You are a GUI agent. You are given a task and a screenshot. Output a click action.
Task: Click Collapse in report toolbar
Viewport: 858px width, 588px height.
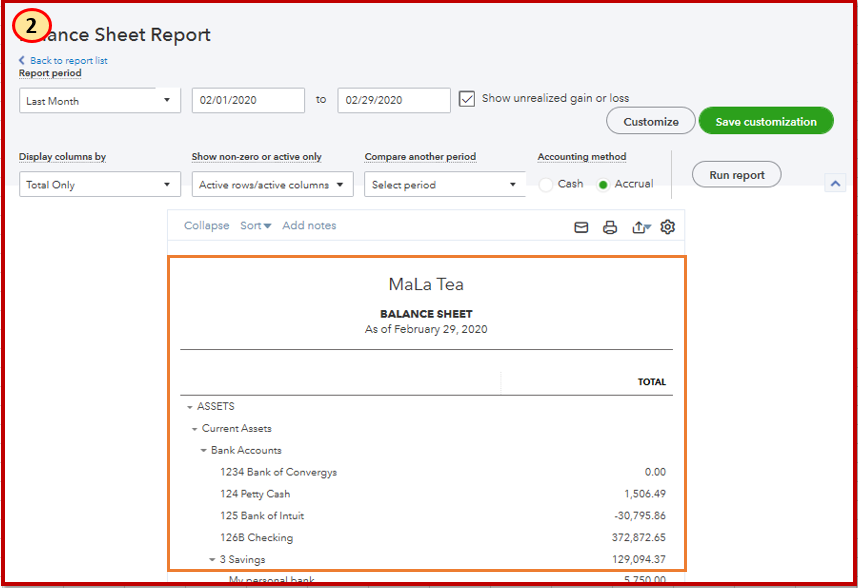[x=206, y=225]
